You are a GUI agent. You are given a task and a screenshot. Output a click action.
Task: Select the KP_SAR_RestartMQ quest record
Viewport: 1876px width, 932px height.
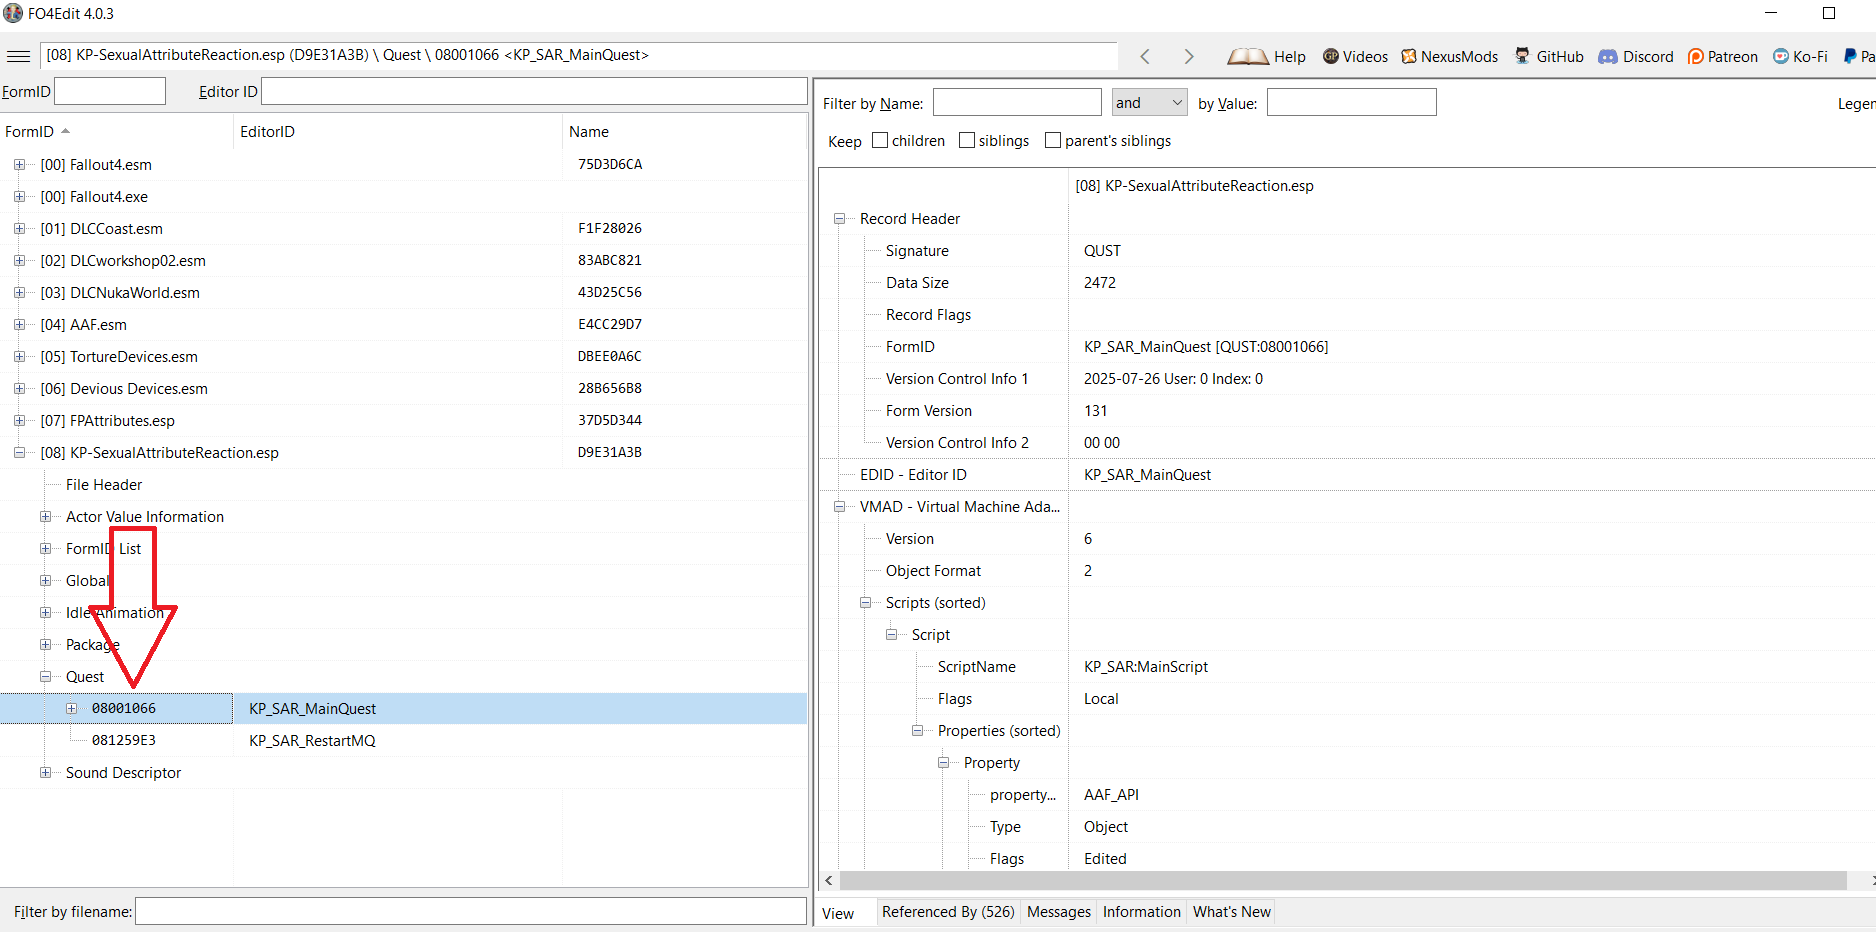(x=312, y=741)
